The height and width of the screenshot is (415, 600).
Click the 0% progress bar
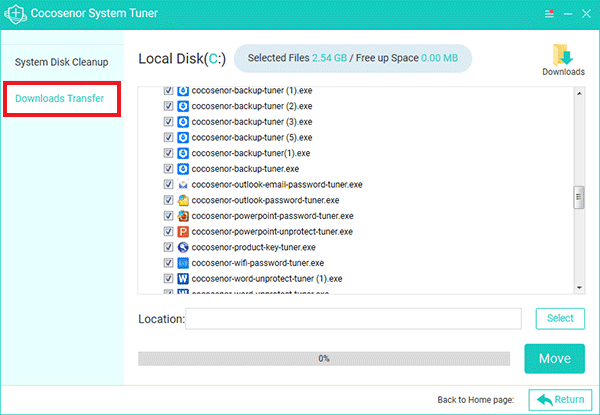point(324,359)
